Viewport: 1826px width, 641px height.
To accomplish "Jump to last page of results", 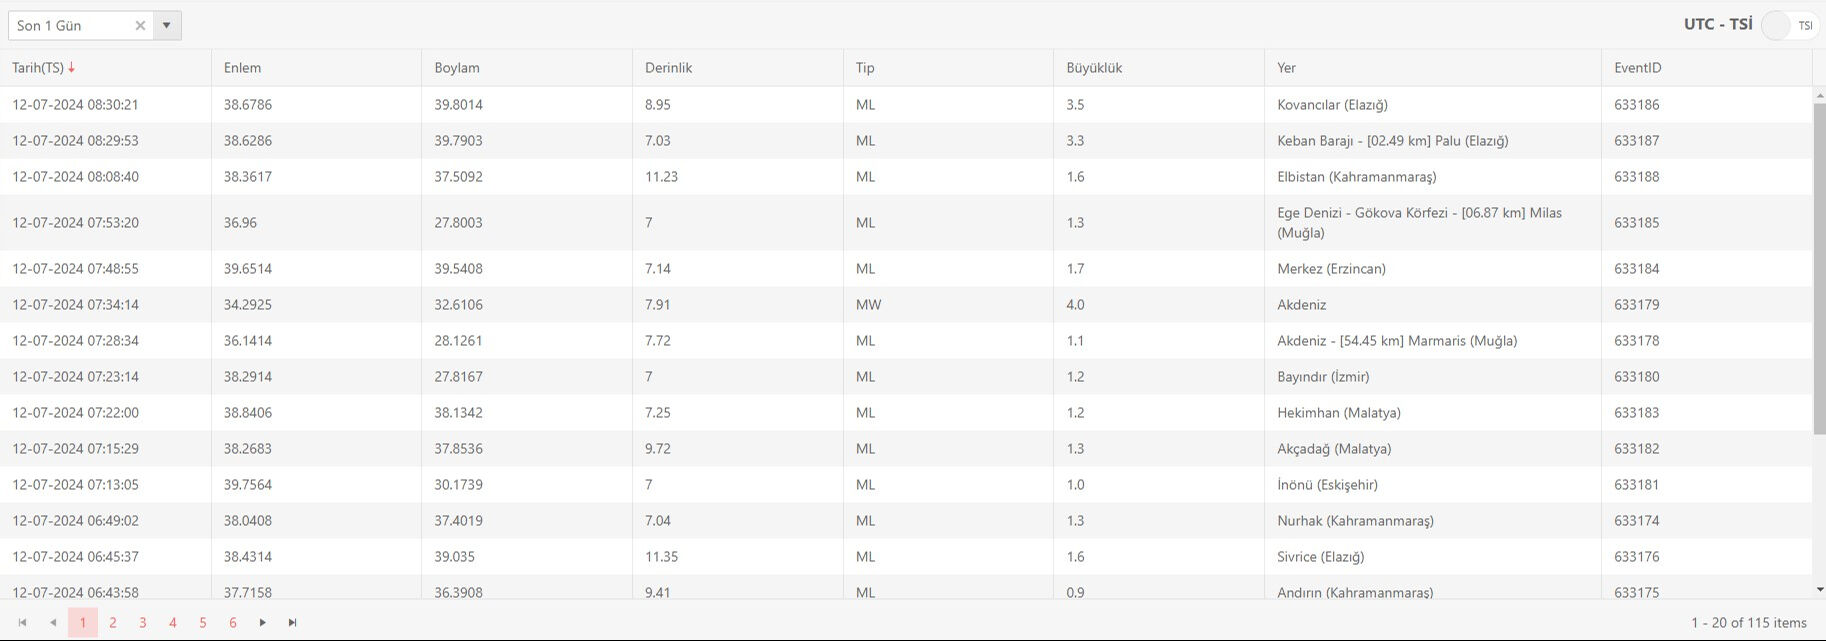I will coord(292,623).
